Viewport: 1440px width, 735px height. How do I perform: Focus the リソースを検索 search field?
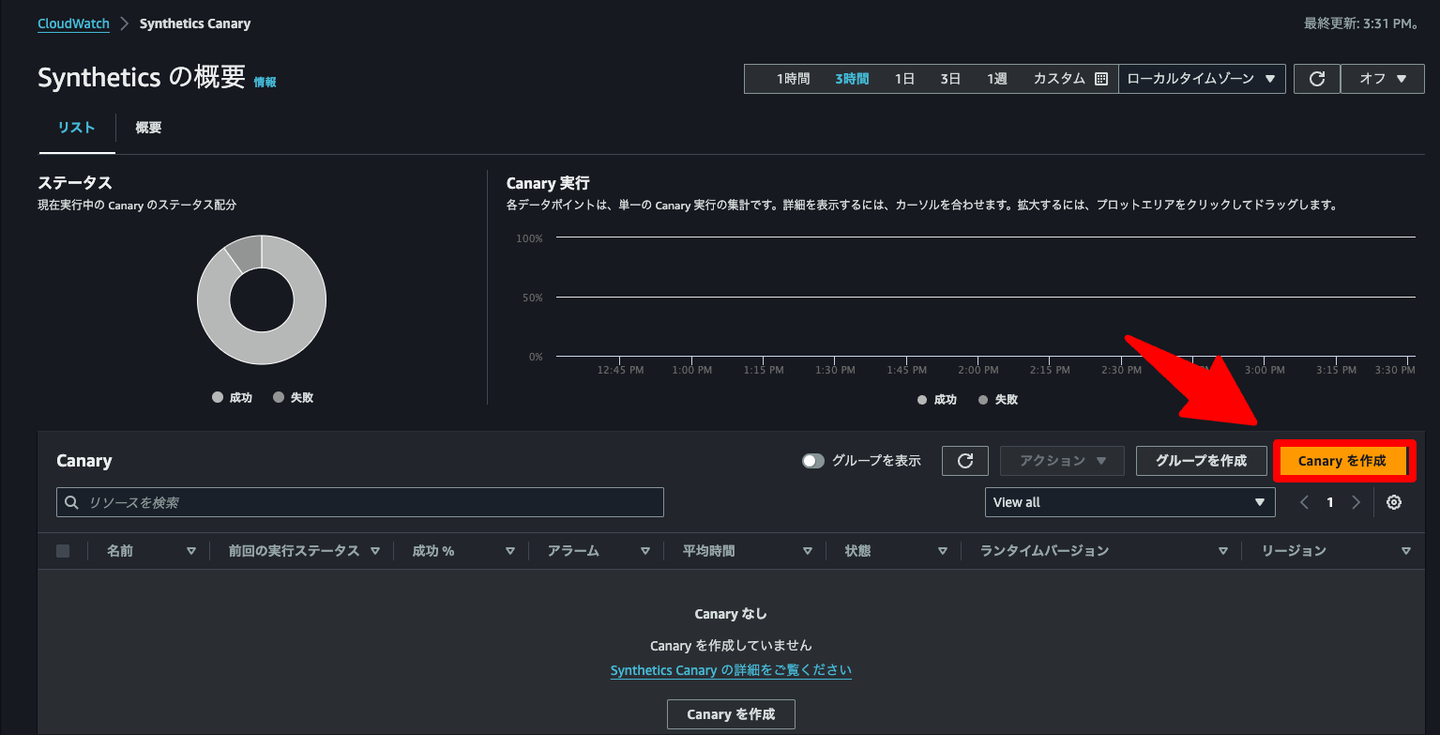360,503
